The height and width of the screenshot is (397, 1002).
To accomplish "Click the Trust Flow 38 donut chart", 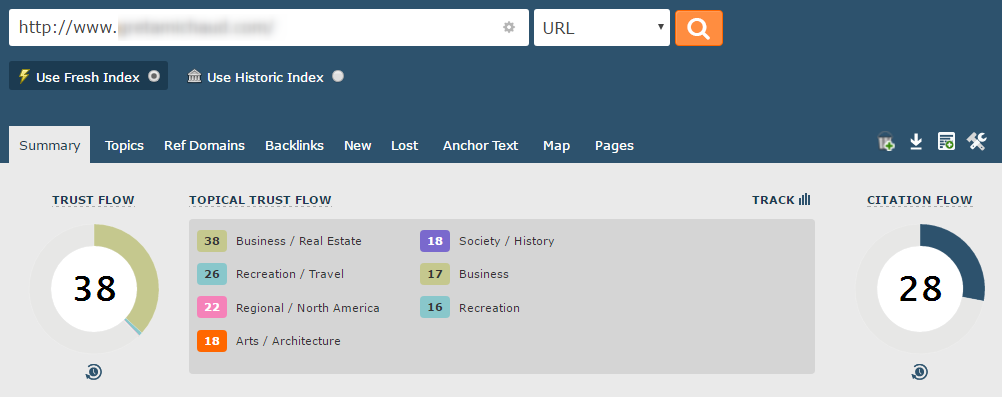I will tap(94, 288).
